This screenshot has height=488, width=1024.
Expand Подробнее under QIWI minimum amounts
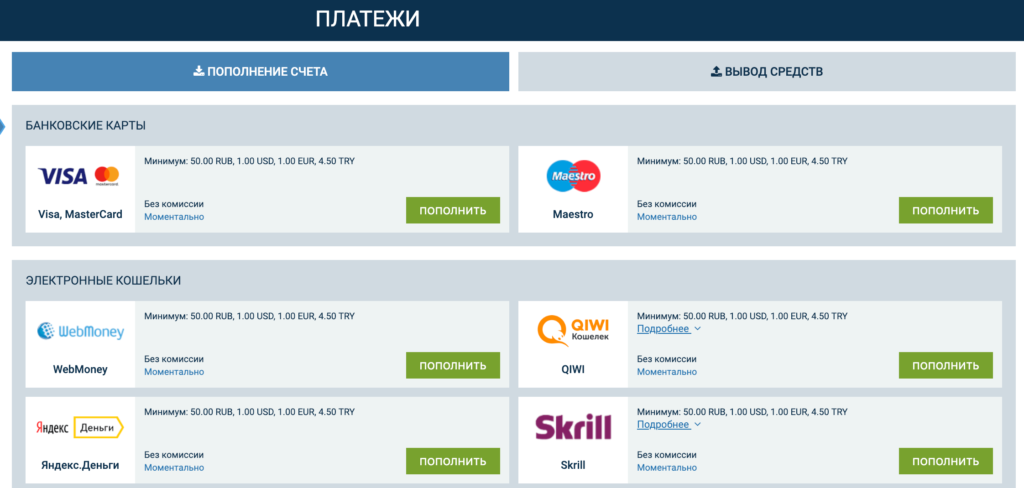(x=669, y=328)
